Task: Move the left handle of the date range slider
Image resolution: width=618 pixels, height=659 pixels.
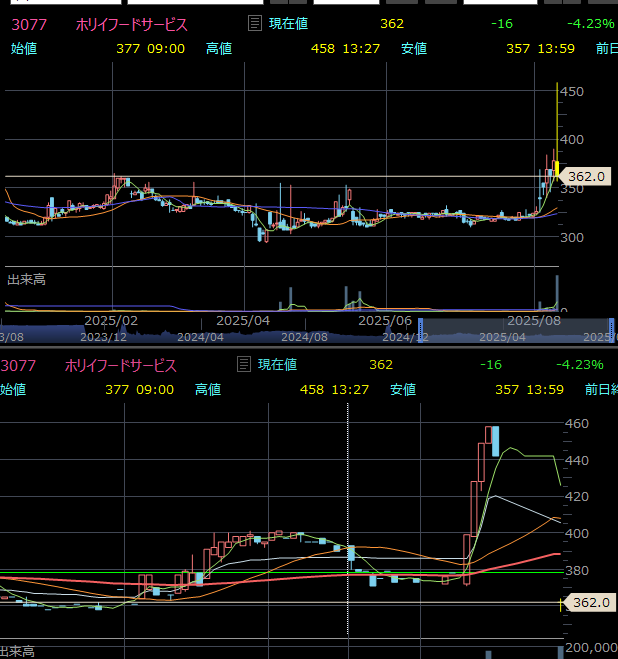Action: tap(420, 330)
